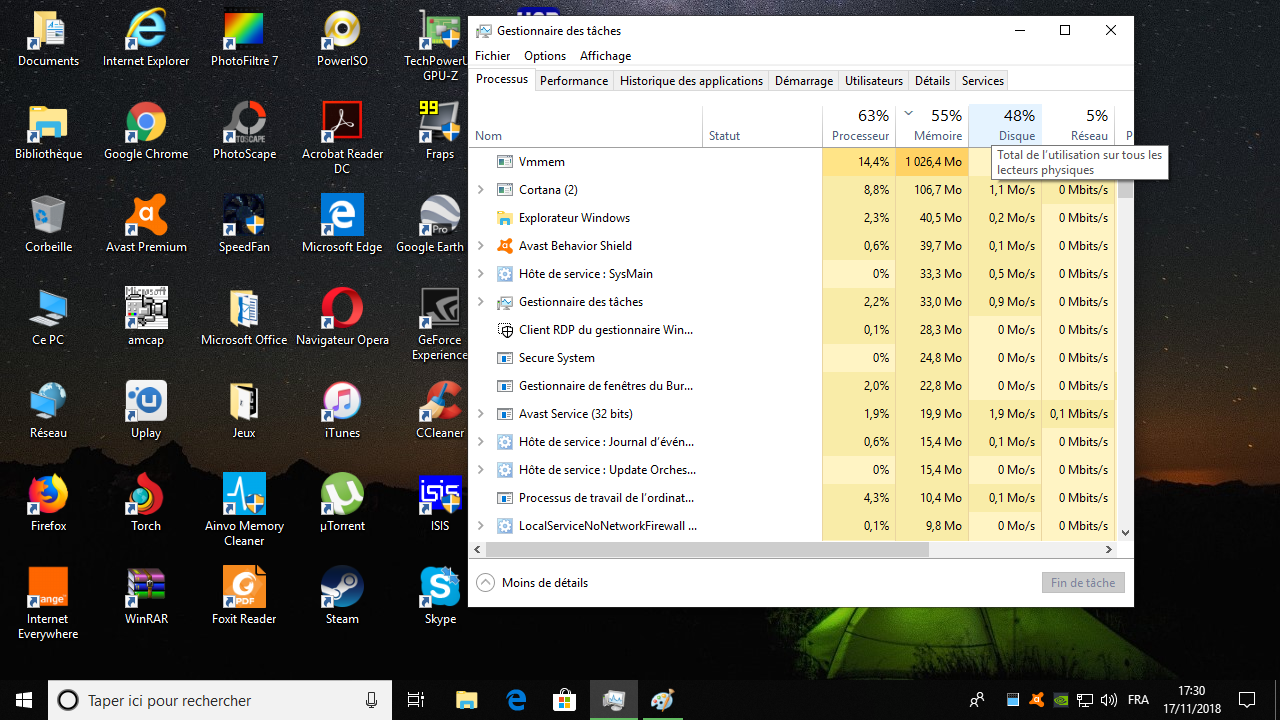Switch to the Services tab
This screenshot has width=1280, height=720.
[x=983, y=81]
